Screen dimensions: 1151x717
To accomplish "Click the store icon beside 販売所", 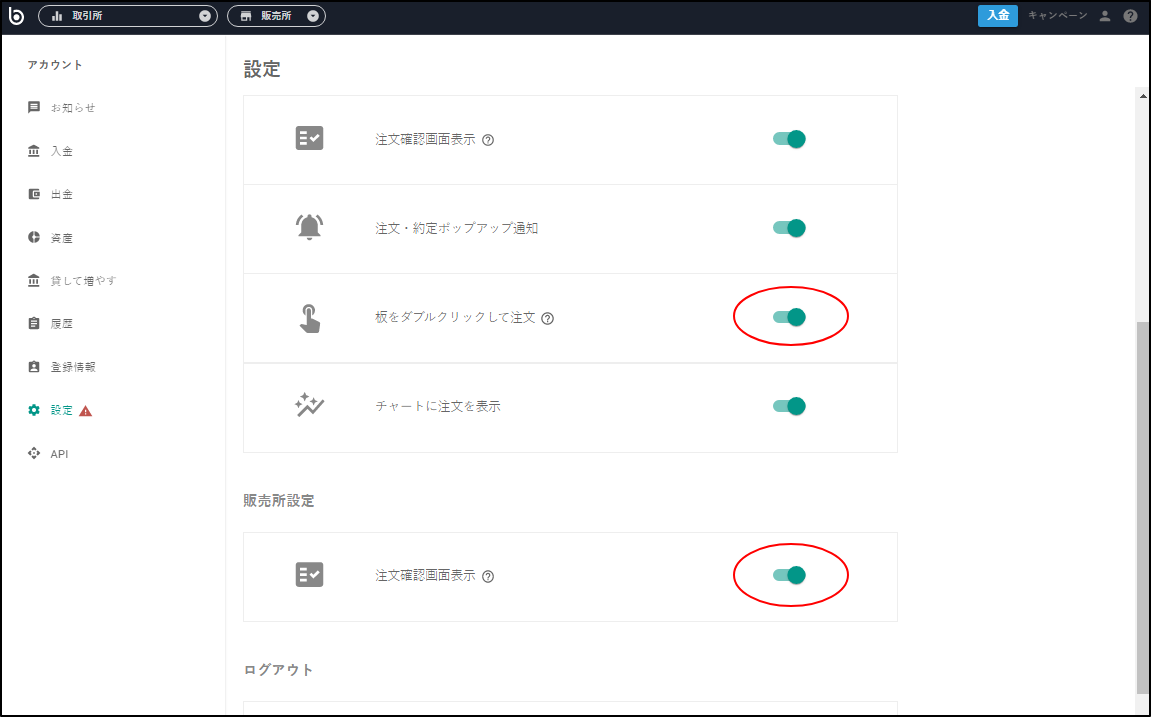I will click(246, 16).
